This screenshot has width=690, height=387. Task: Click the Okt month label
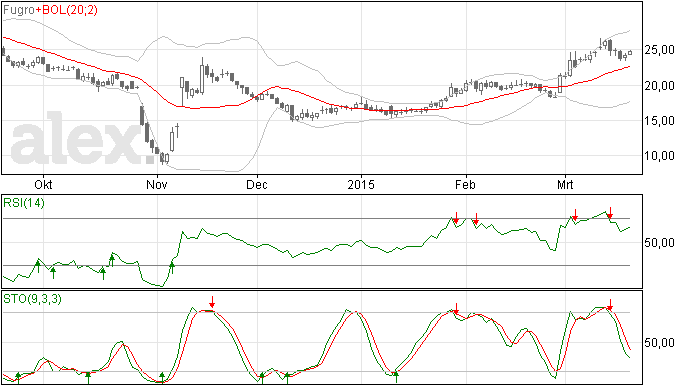point(43,184)
